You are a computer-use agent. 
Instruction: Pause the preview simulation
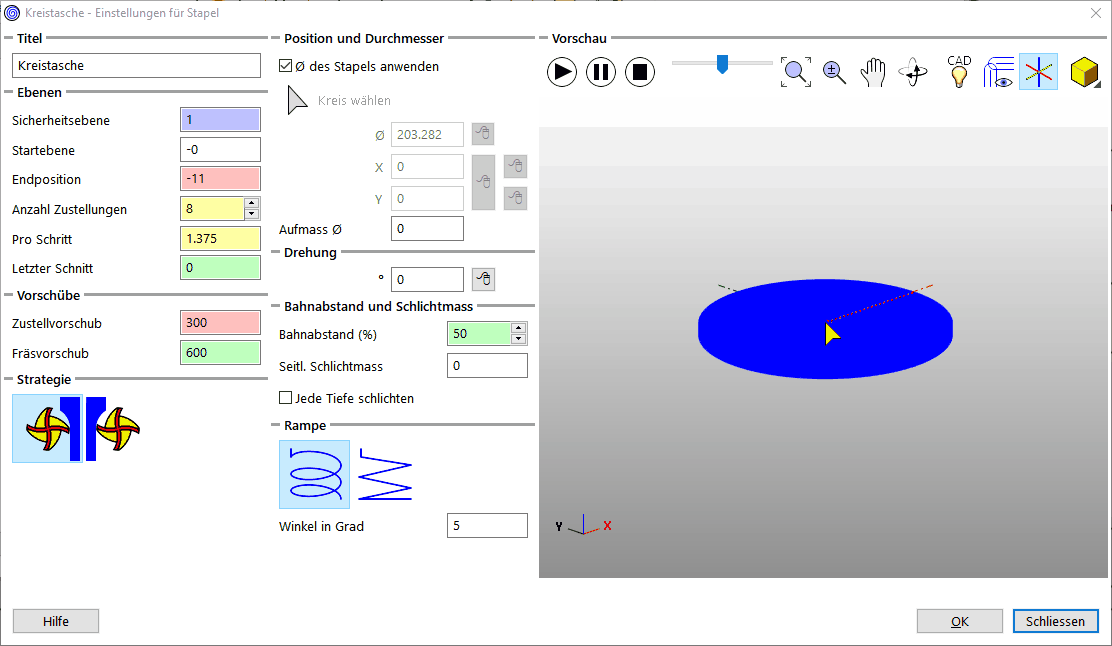601,72
